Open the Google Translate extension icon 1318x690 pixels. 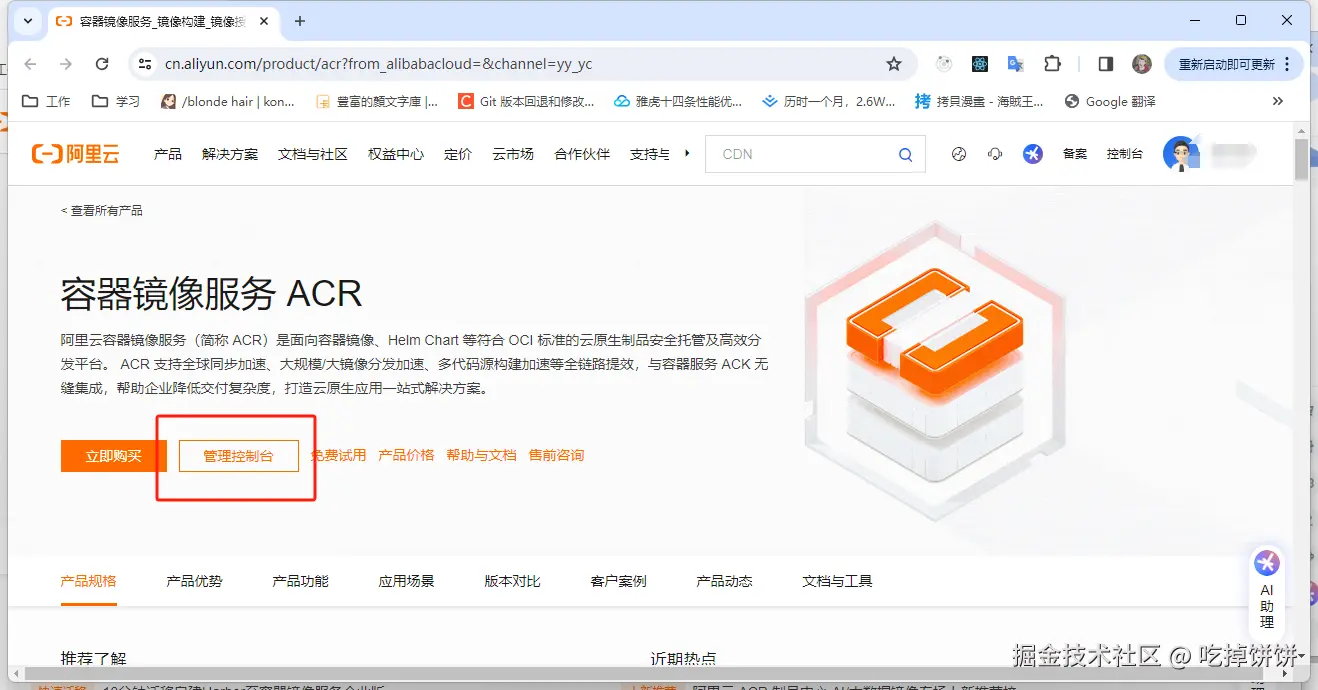[1015, 64]
